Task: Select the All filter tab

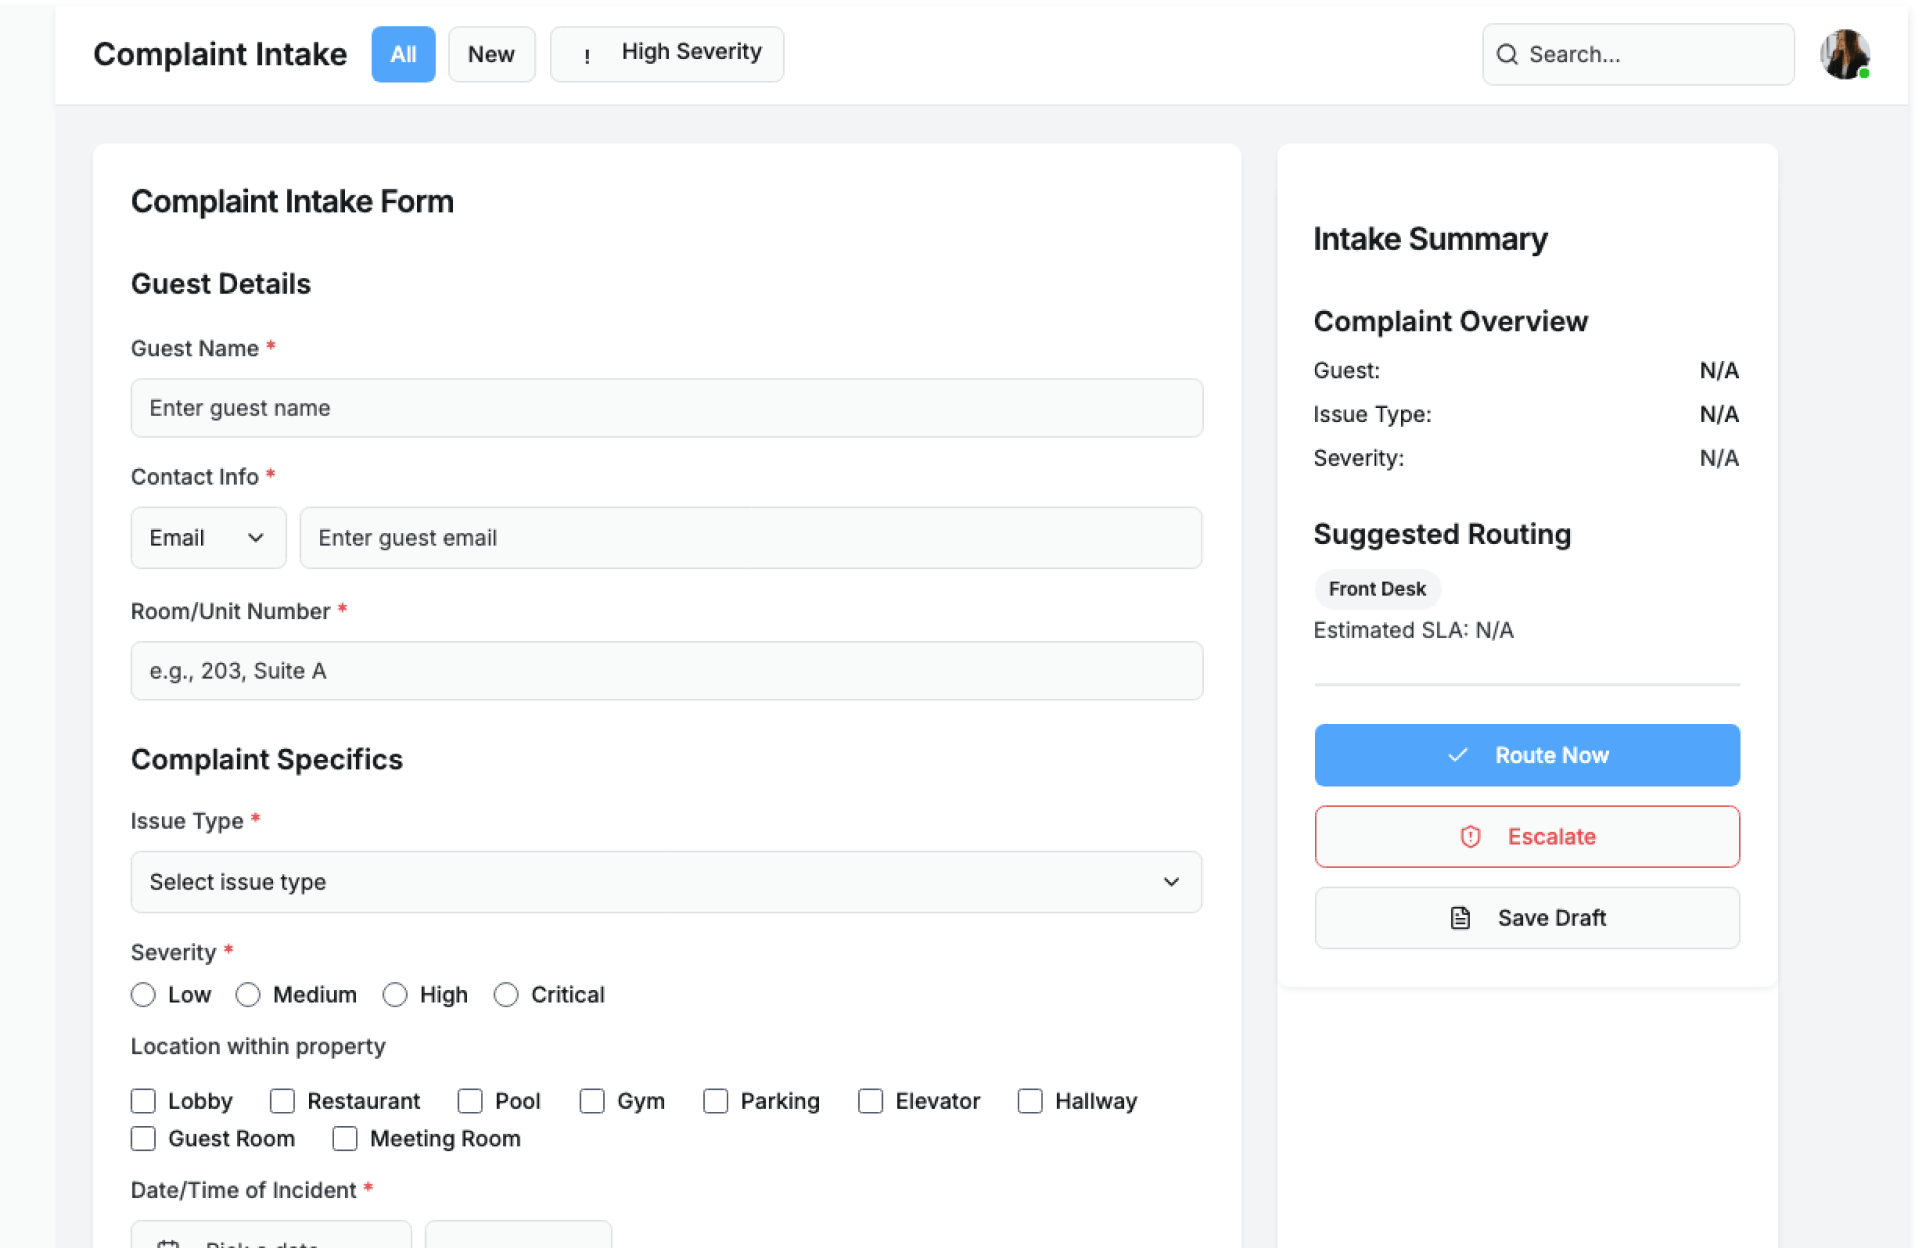Action: coord(403,55)
